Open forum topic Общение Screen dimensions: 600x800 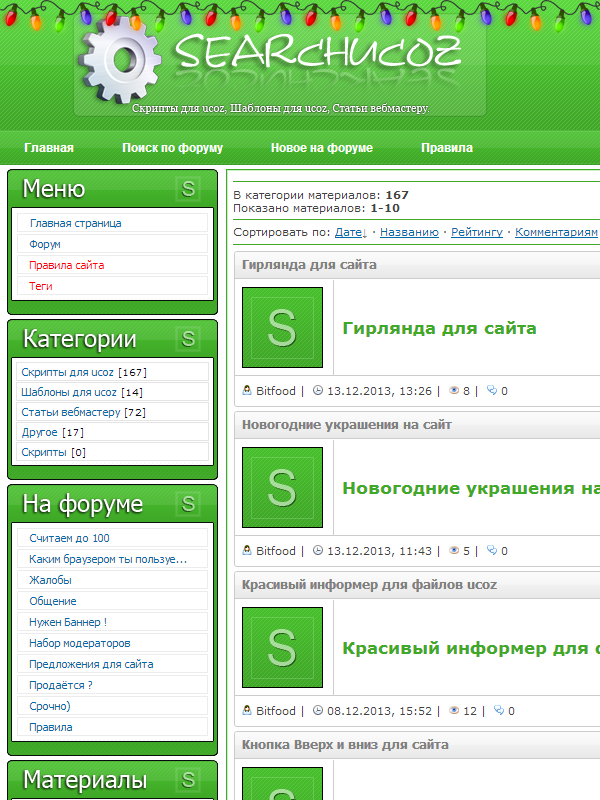pyautogui.click(x=53, y=601)
